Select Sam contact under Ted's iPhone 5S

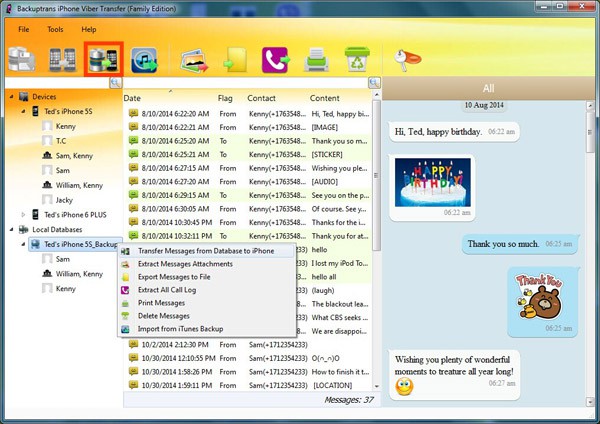[63, 171]
